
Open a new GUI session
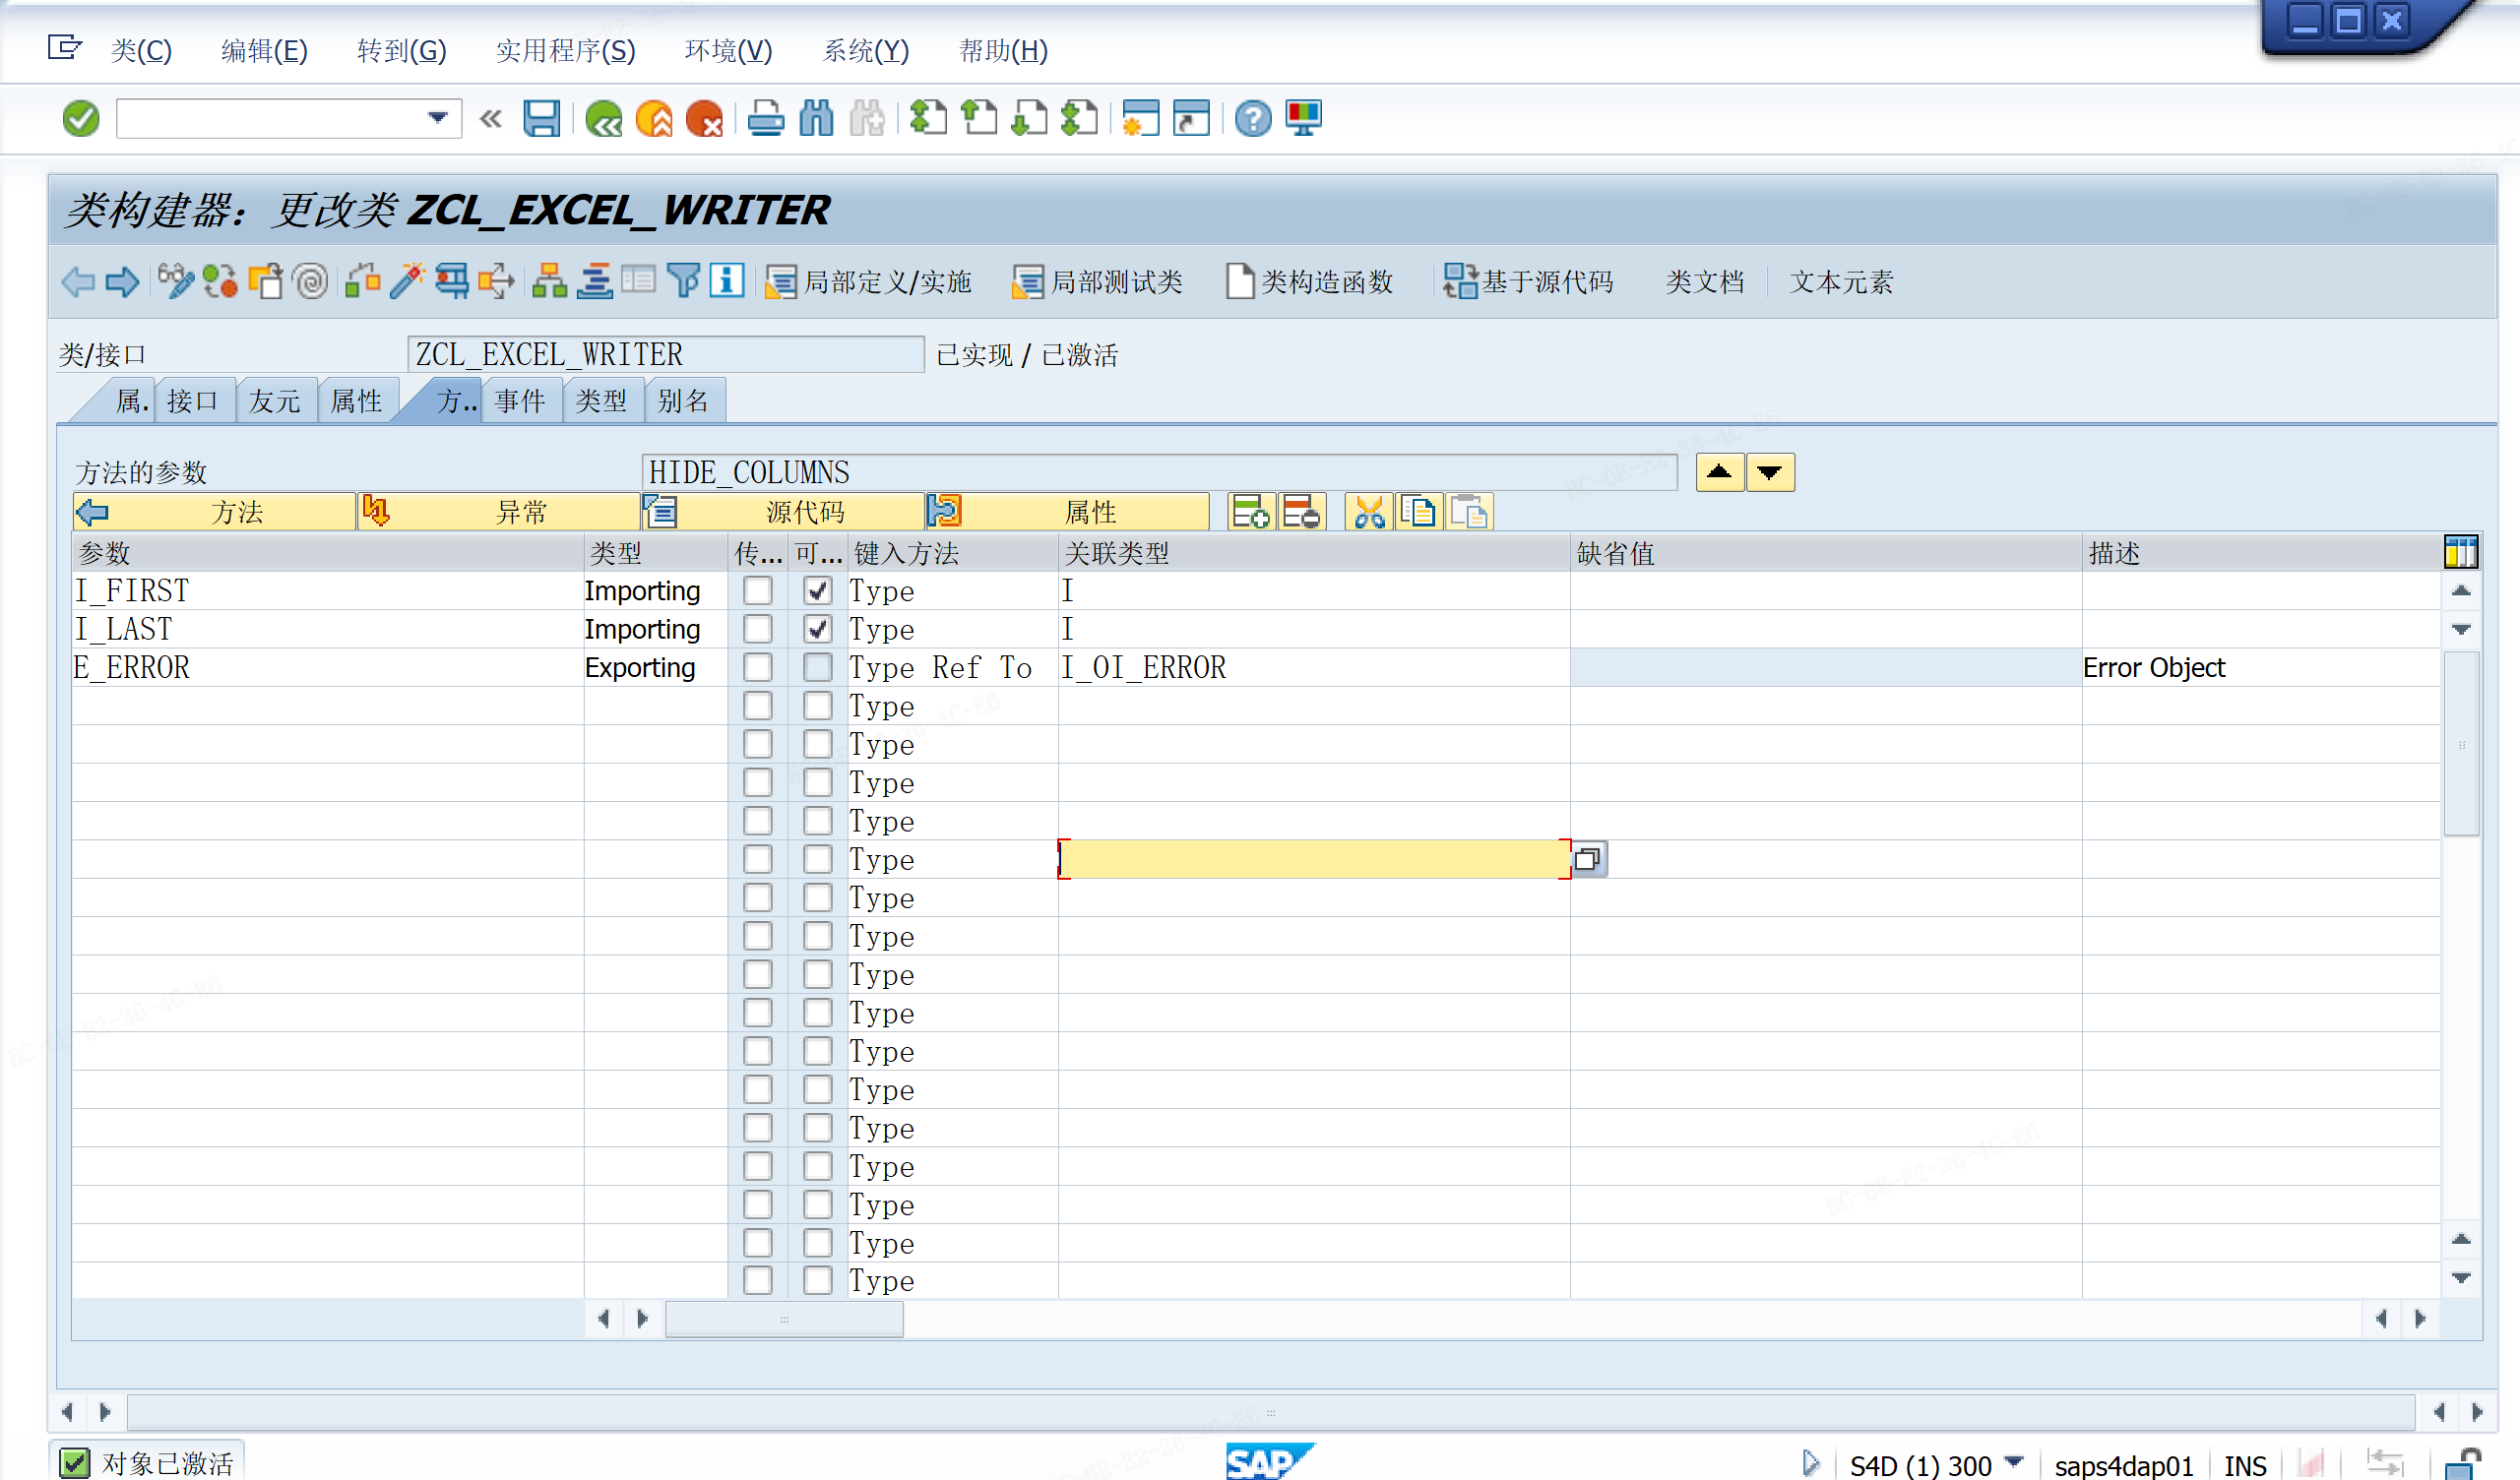(1141, 119)
